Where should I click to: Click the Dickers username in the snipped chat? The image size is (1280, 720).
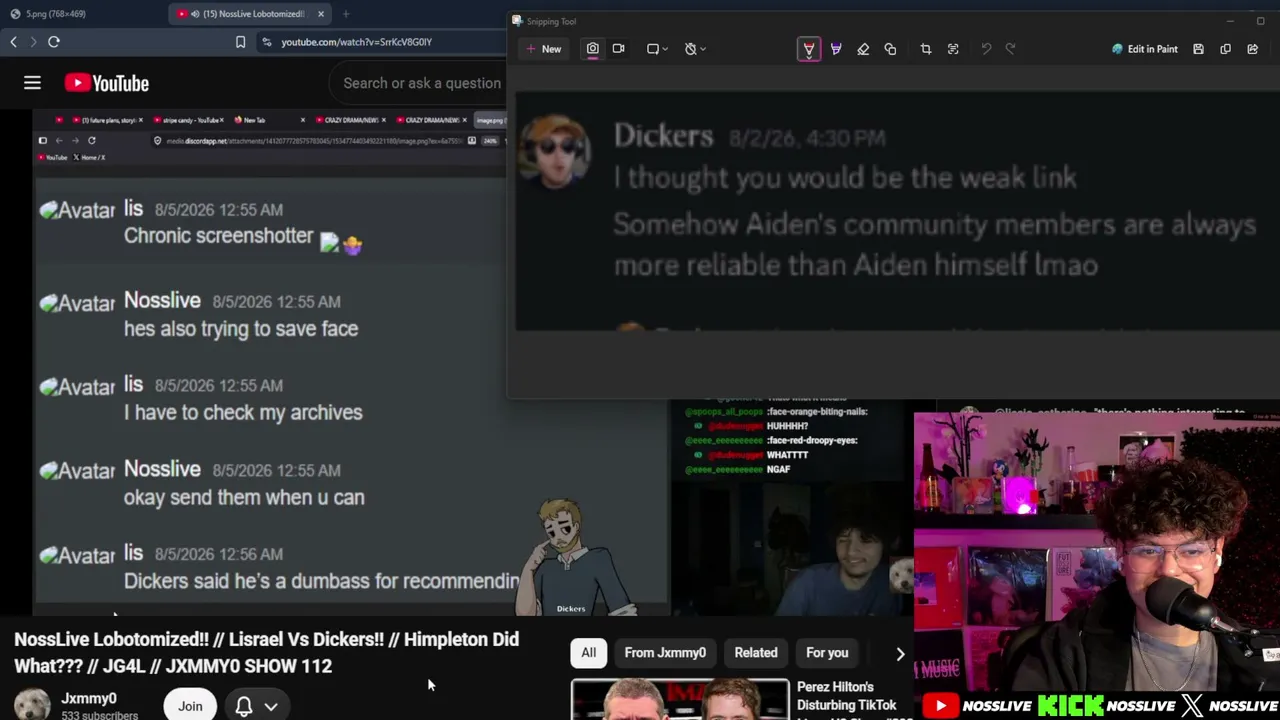[664, 136]
